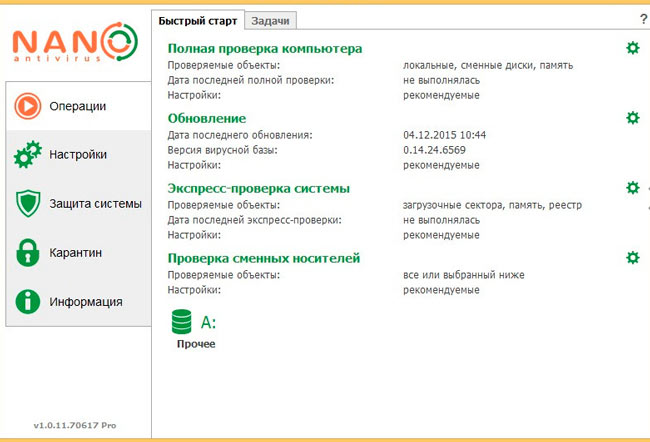Click the shield icon for Защита системы

pyautogui.click(x=28, y=204)
